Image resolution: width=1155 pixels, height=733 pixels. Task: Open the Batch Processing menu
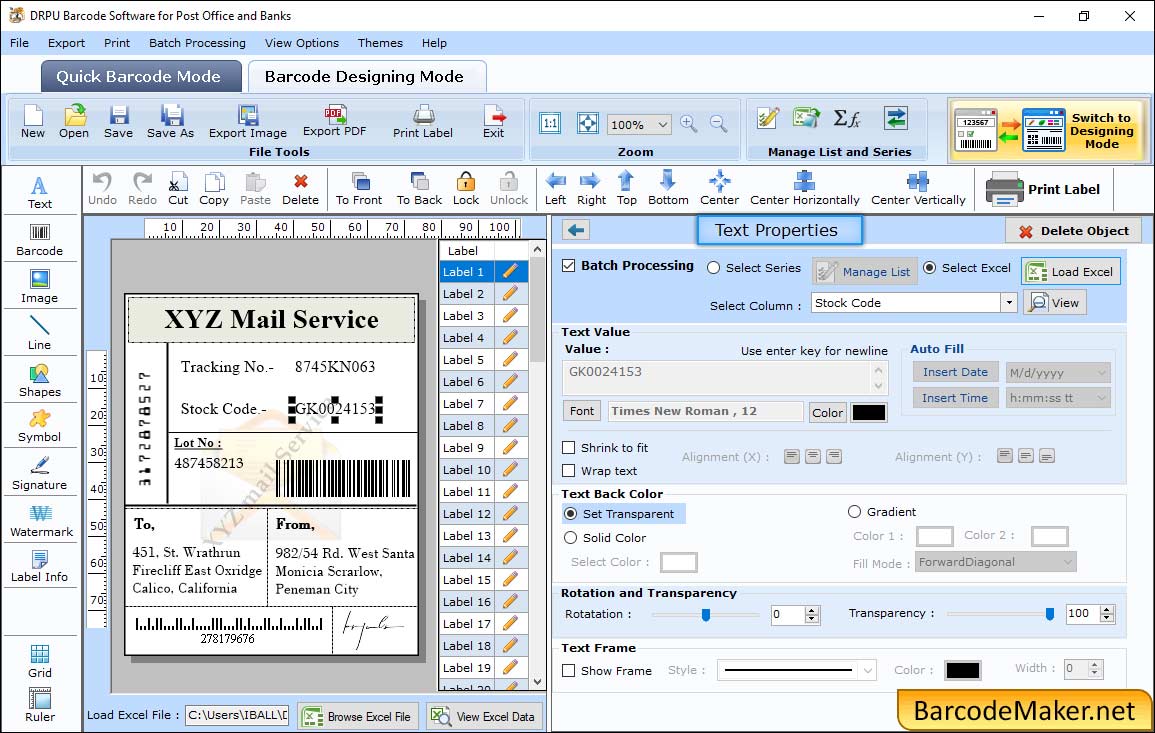pyautogui.click(x=197, y=43)
